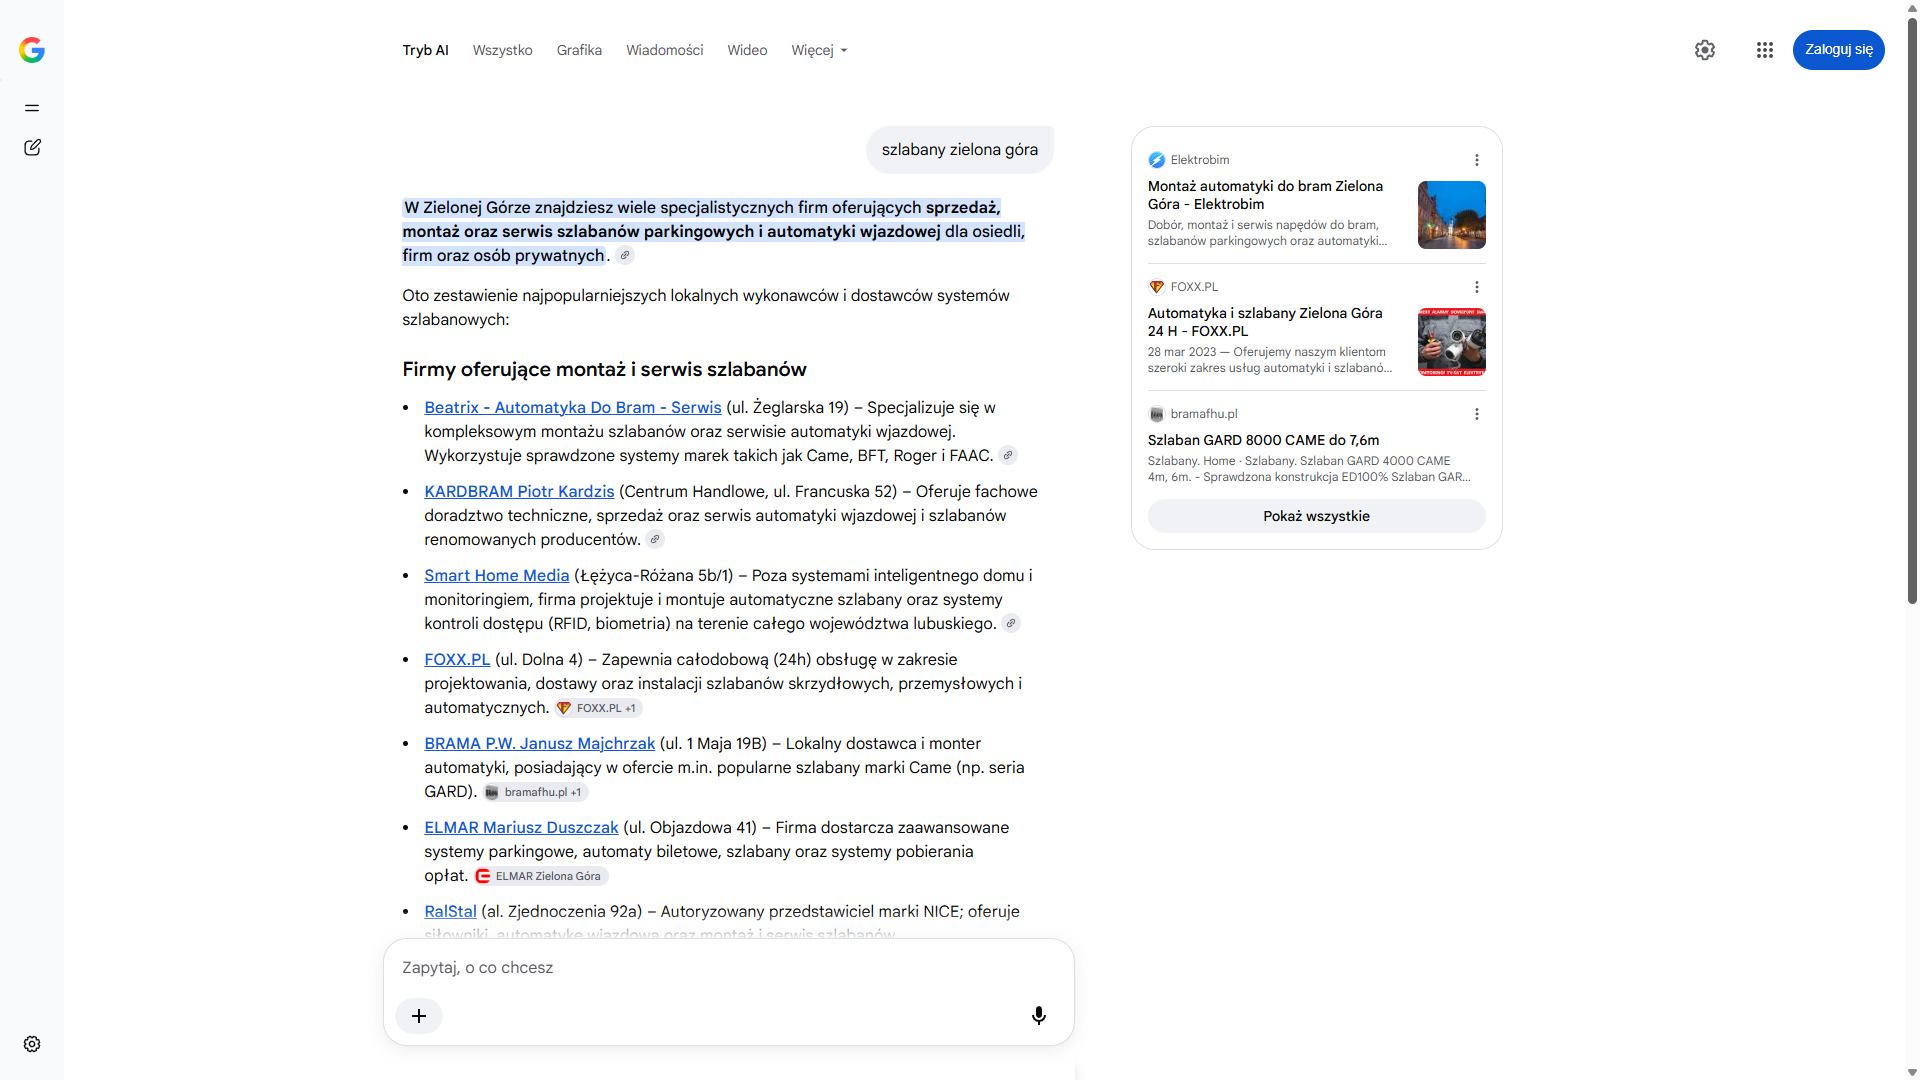Image resolution: width=1920 pixels, height=1080 pixels.
Task: Open ELMAR Mariusz Duszczak link
Action: point(521,828)
